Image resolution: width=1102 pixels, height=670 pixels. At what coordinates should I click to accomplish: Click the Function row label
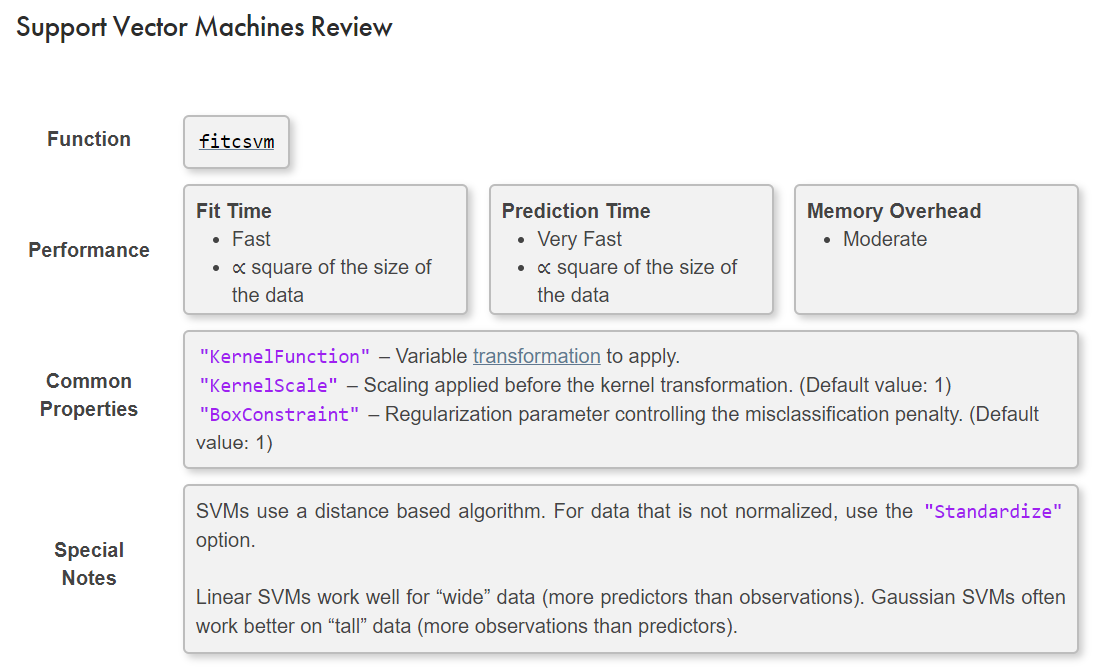[x=89, y=139]
